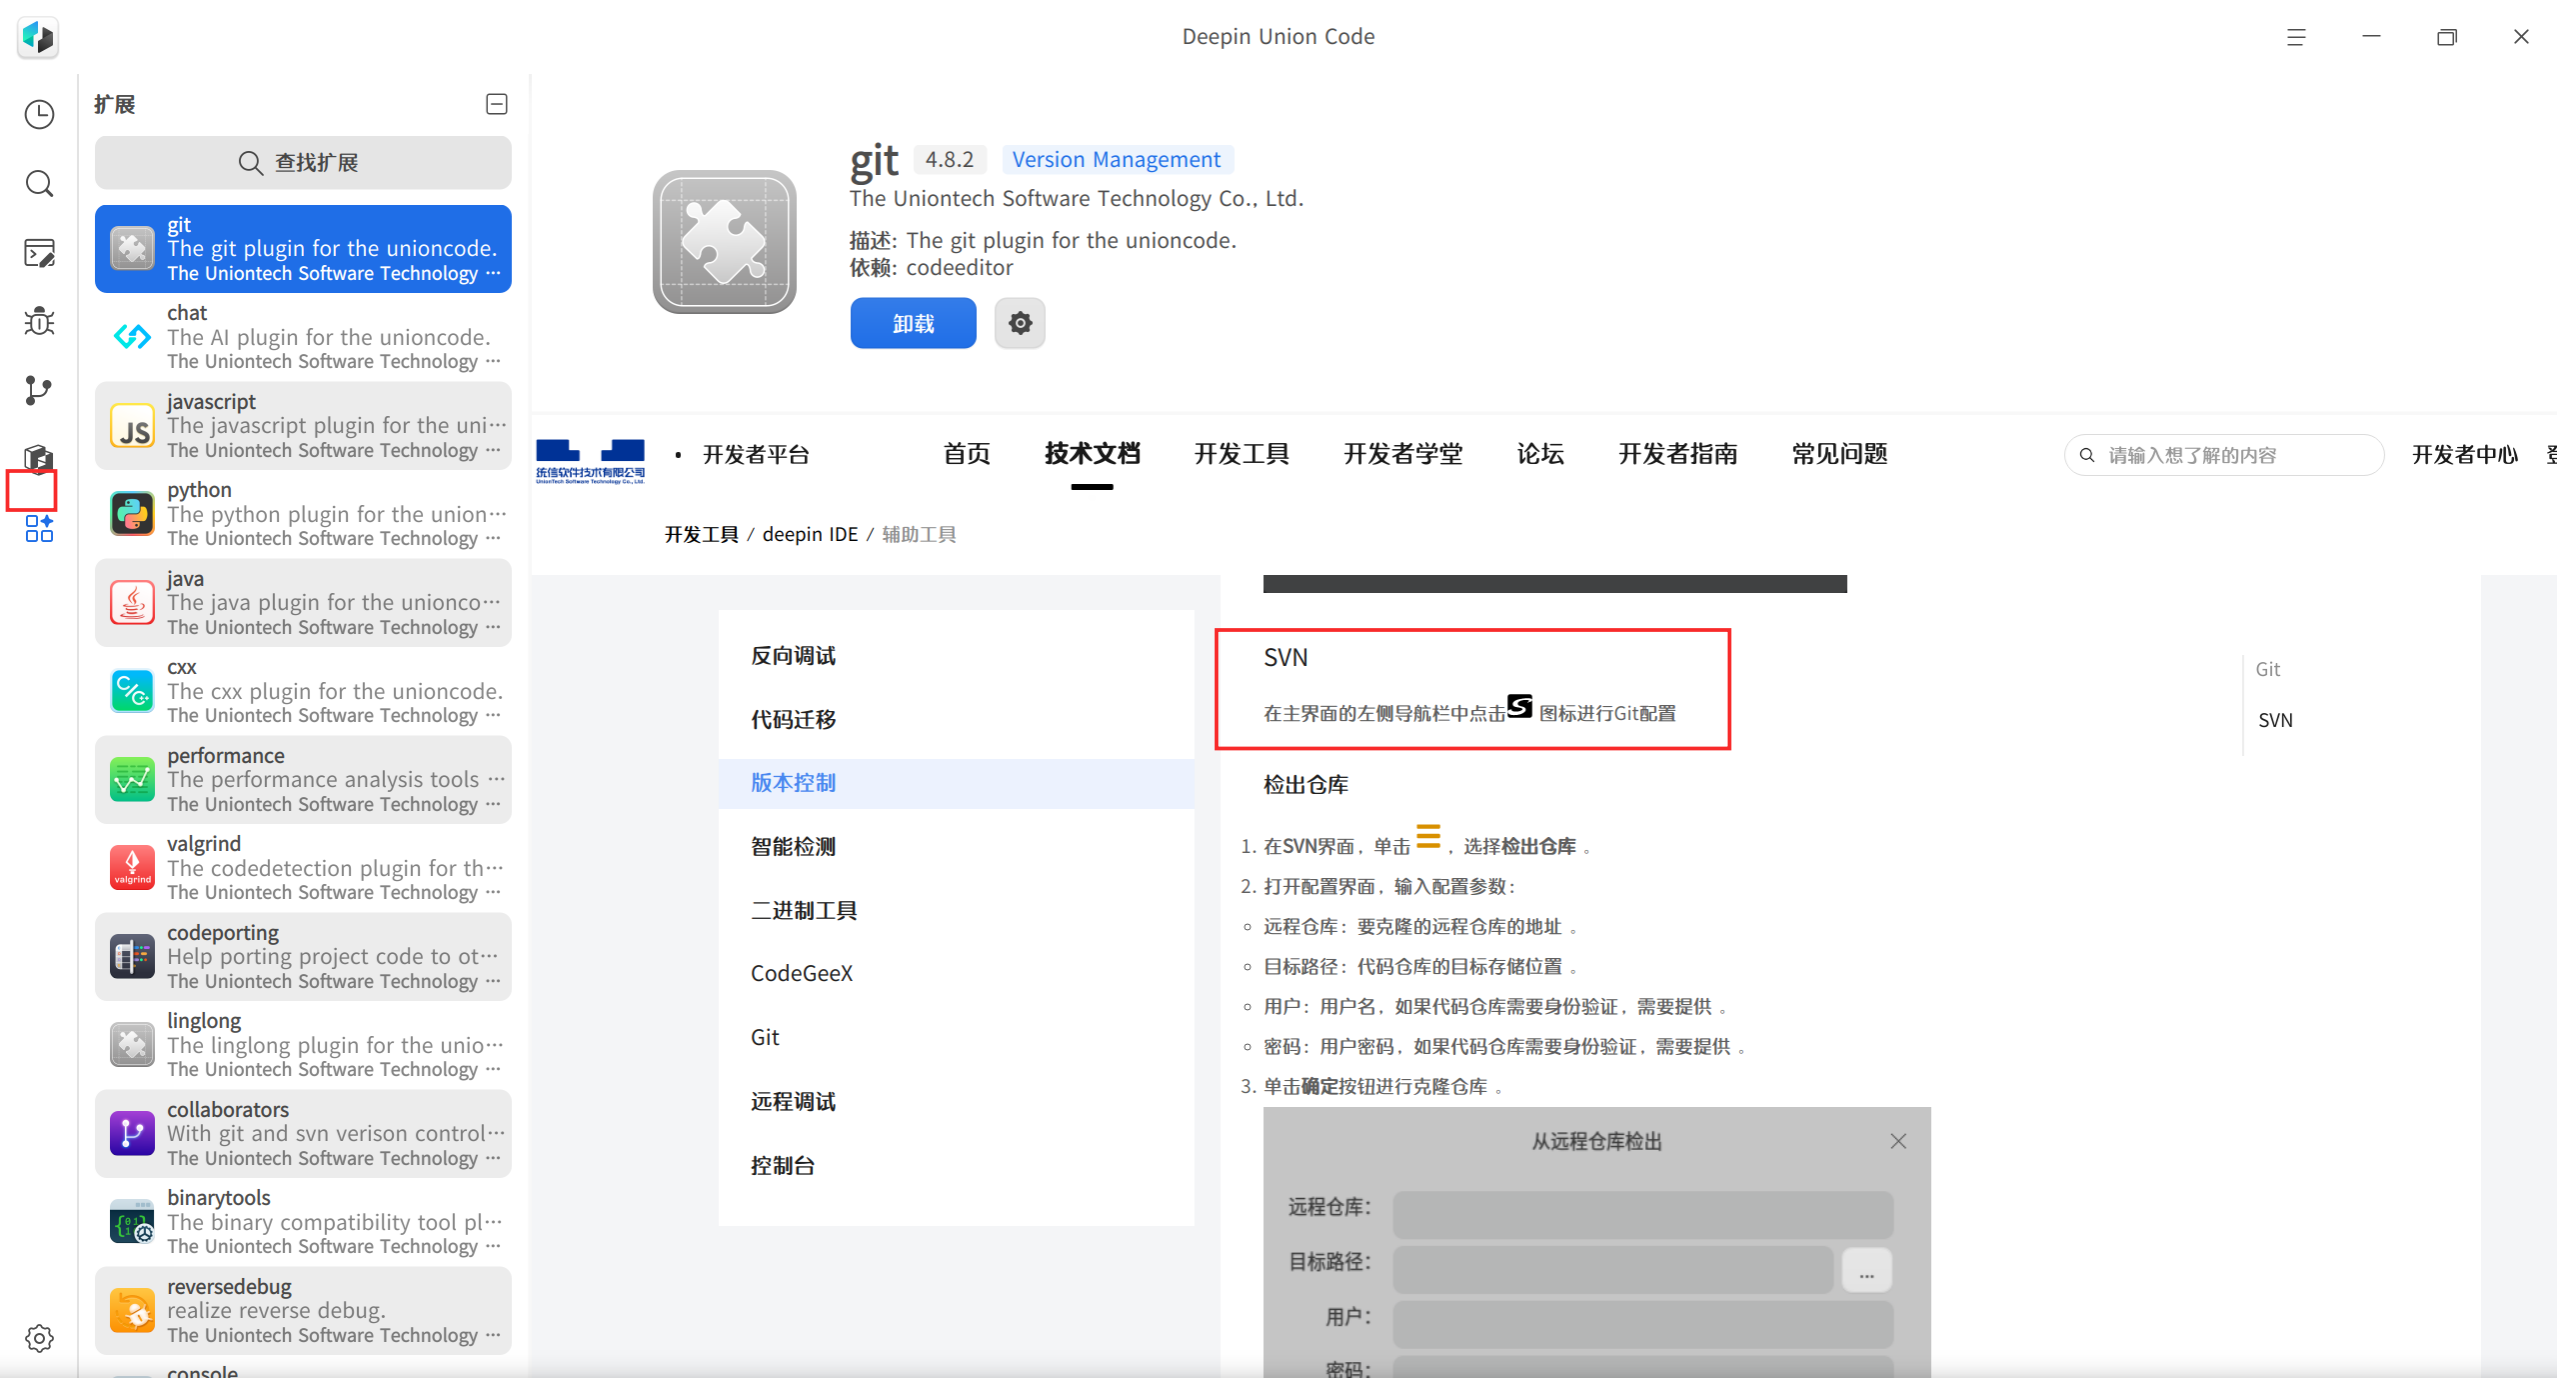This screenshot has height=1378, width=2557.
Task: Open the 开发者学堂 tab
Action: (1403, 454)
